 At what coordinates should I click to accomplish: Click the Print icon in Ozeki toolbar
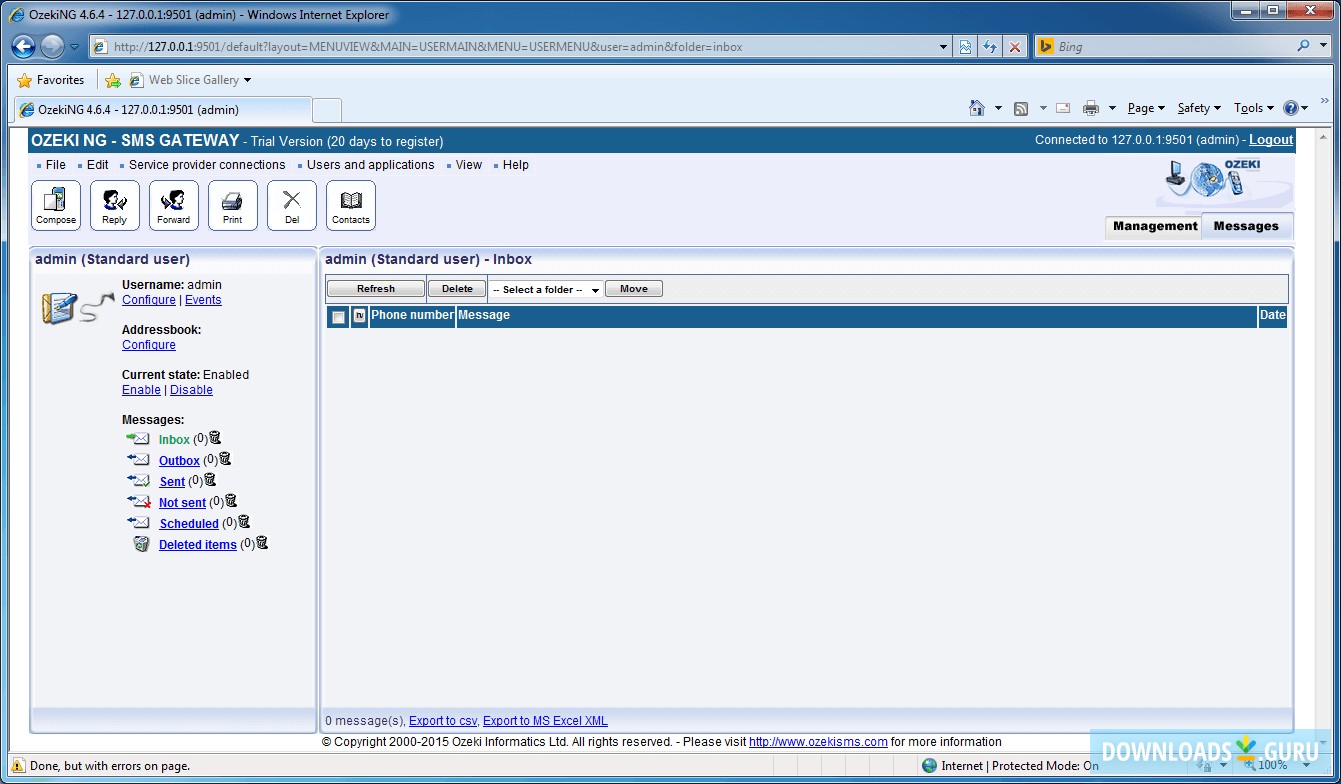233,205
